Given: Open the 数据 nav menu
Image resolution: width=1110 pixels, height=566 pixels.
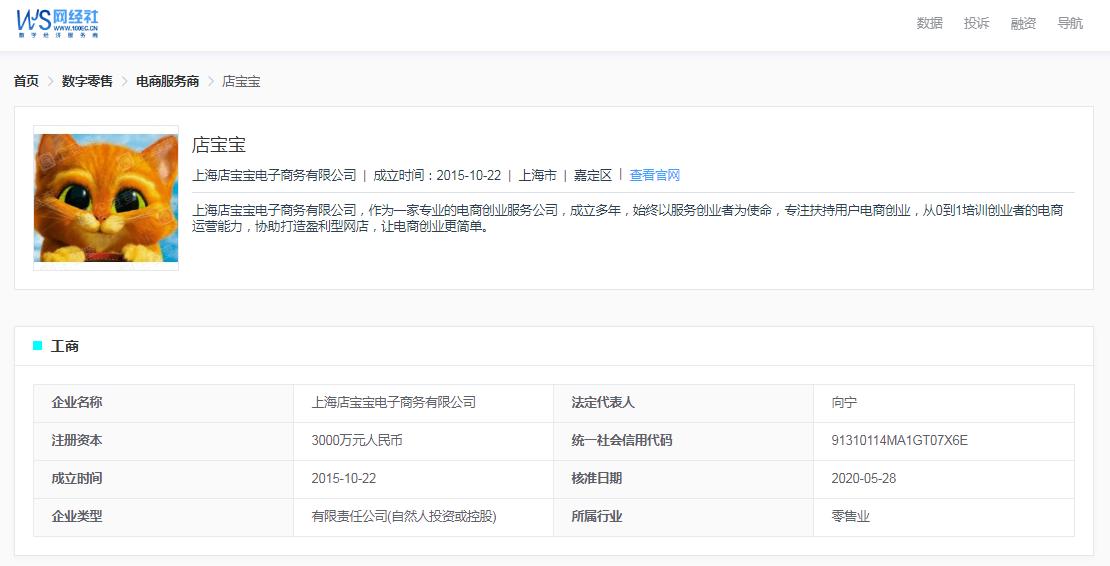Looking at the screenshot, I should 929,23.
